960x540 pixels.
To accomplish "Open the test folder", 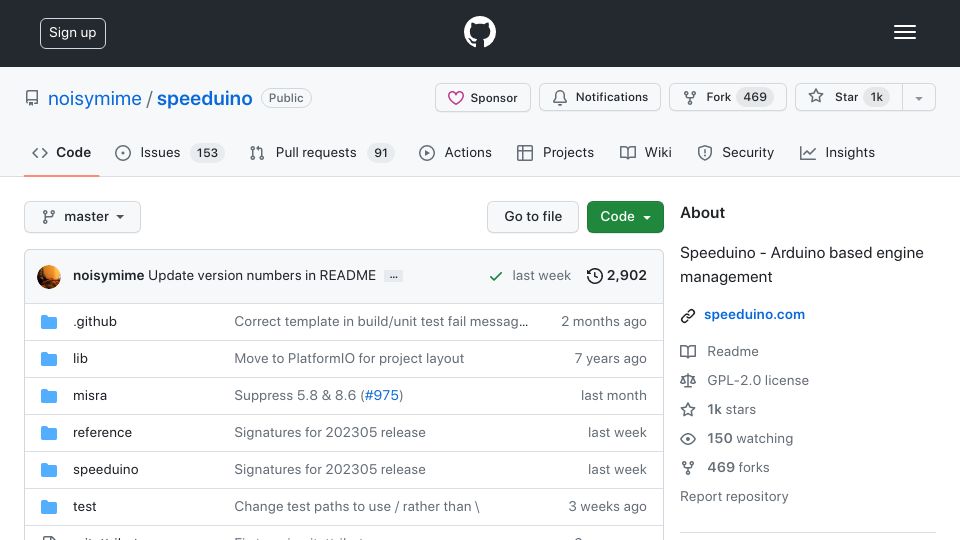I will point(84,506).
